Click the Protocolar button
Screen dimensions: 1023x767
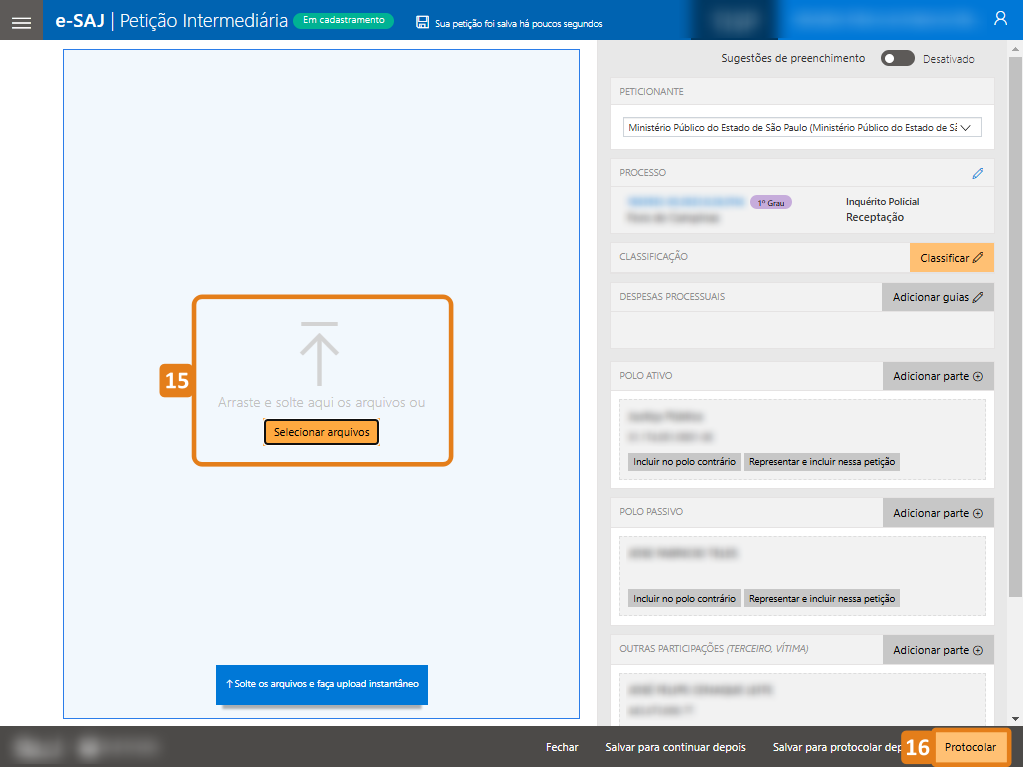point(970,747)
